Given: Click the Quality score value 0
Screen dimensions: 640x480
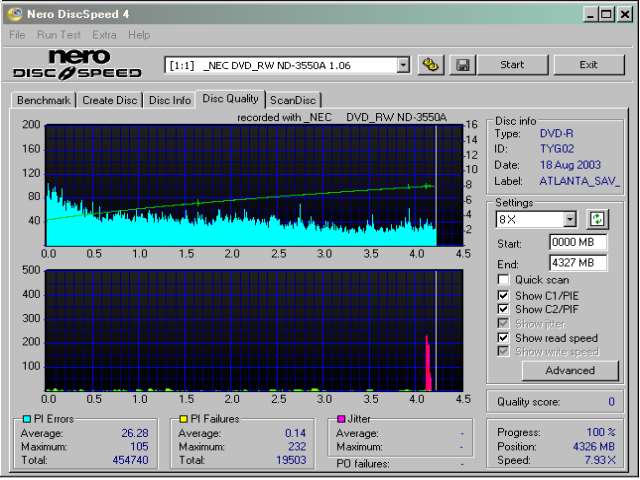Looking at the screenshot, I should pos(611,402).
